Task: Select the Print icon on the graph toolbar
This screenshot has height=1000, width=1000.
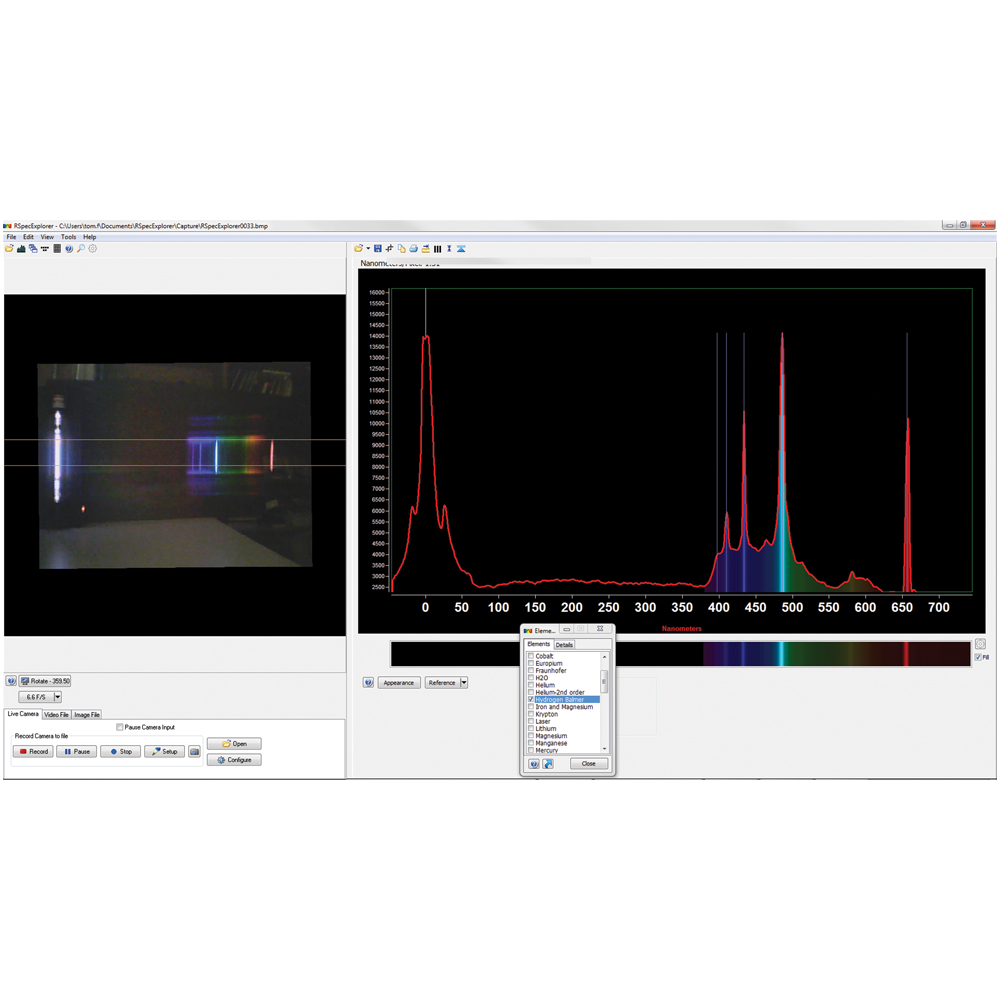Action: [413, 248]
